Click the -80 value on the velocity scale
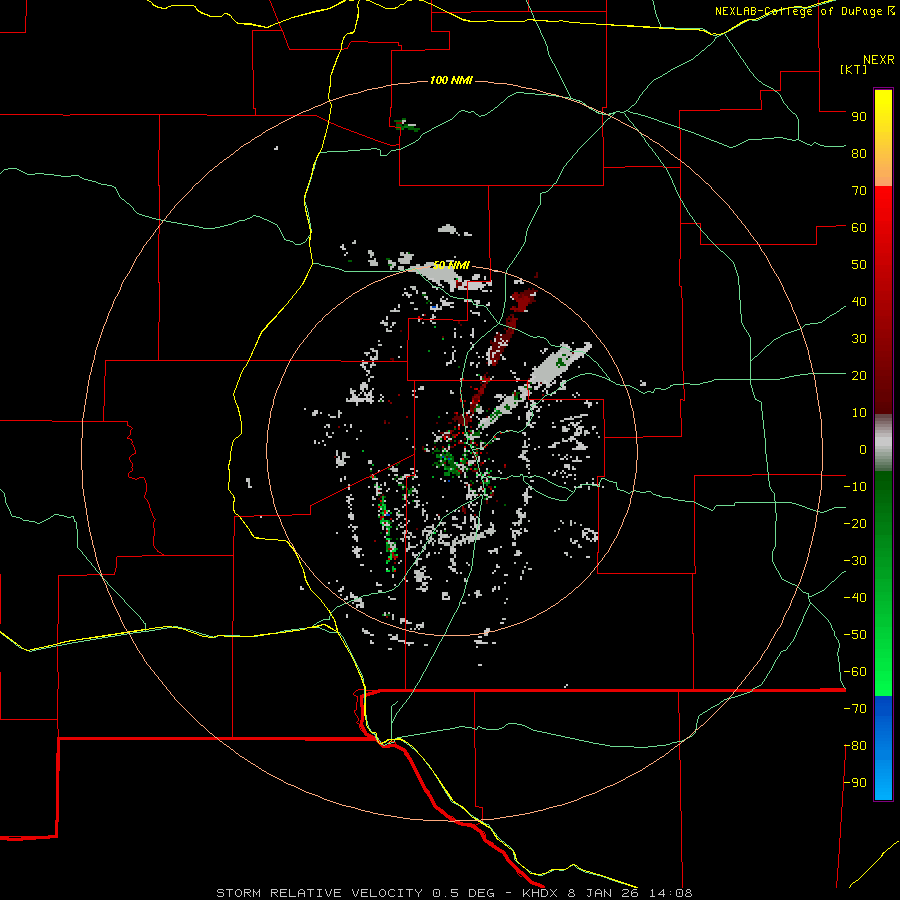Image resolution: width=900 pixels, height=900 pixels. pyautogui.click(x=855, y=746)
